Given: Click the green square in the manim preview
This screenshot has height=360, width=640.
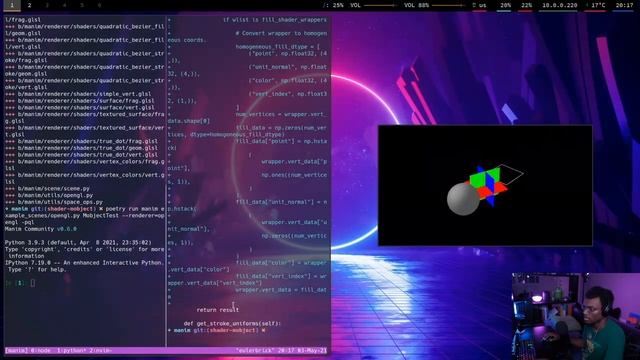Looking at the screenshot, I should pos(477,180).
